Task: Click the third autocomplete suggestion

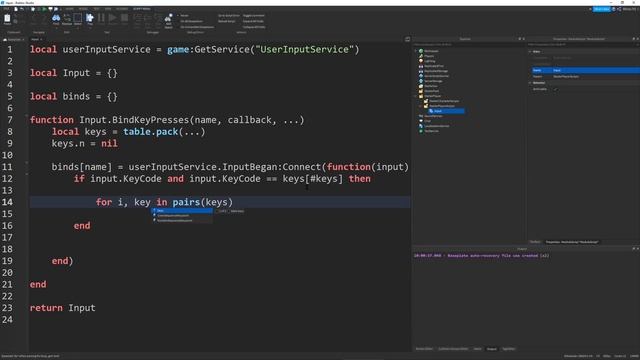Action: pos(182,220)
